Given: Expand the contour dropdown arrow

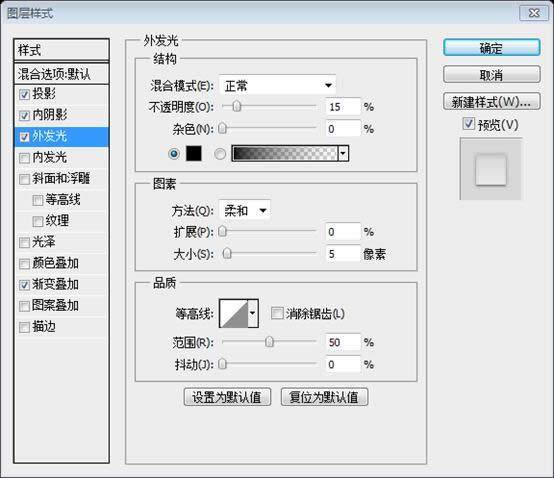Looking at the screenshot, I should (x=253, y=313).
